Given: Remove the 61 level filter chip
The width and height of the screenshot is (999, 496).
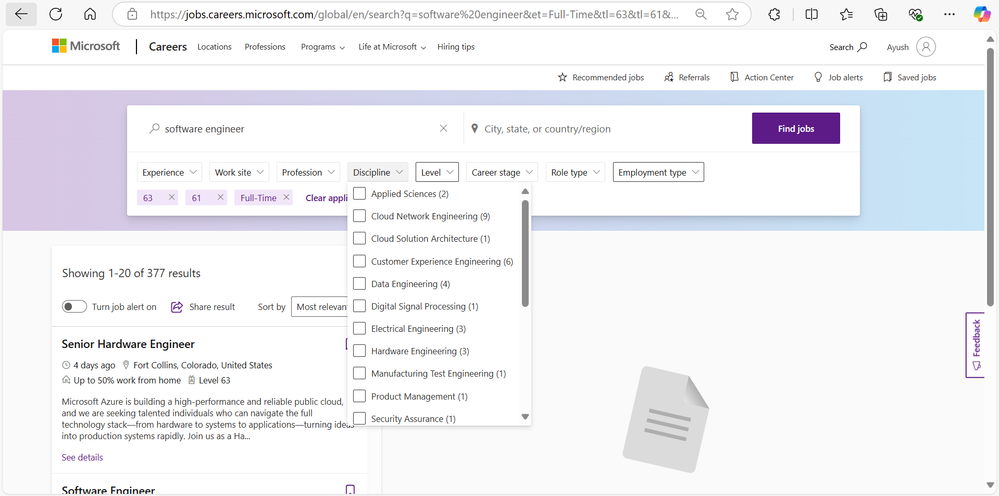Looking at the screenshot, I should [x=220, y=197].
